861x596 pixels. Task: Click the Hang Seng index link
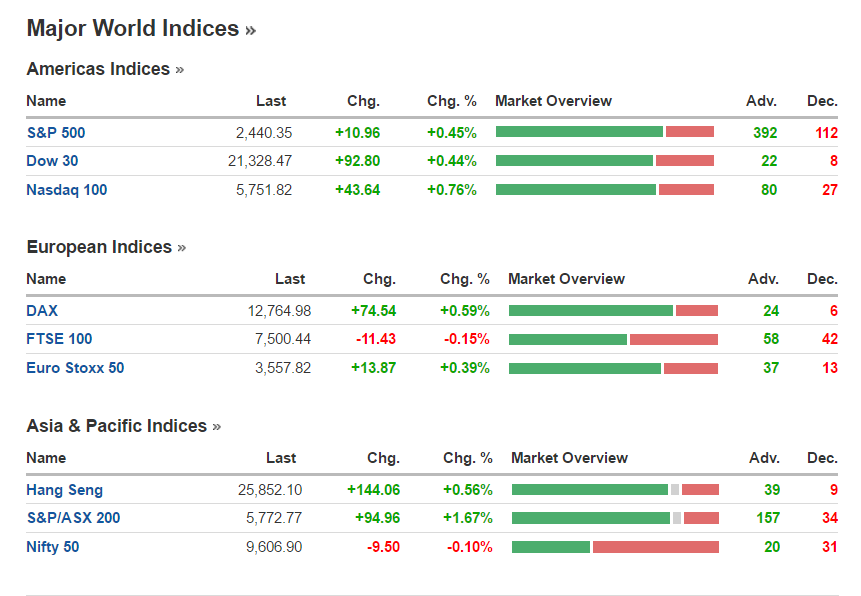pyautogui.click(x=64, y=490)
